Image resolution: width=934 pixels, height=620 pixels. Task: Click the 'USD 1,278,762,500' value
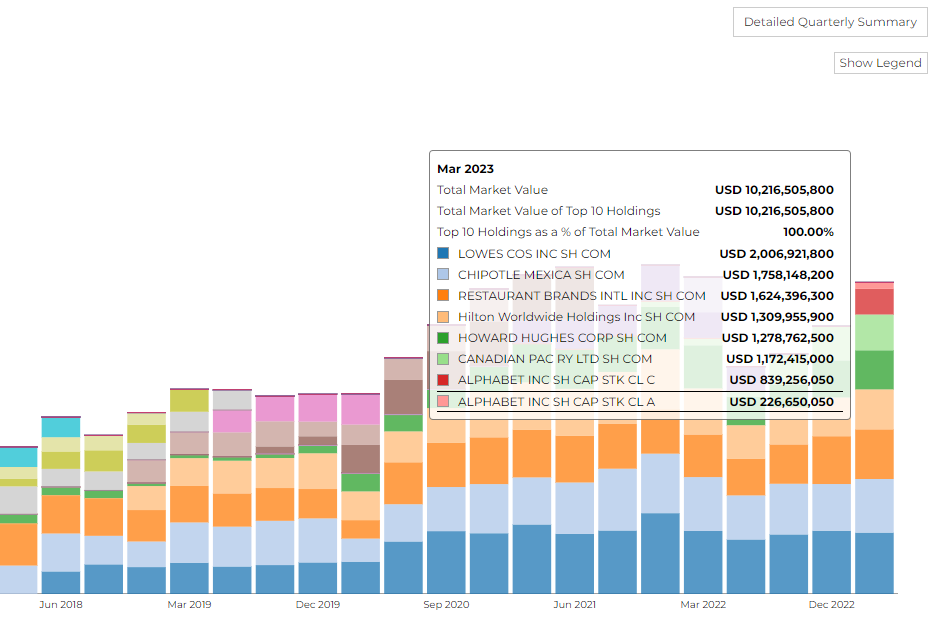[x=777, y=338]
